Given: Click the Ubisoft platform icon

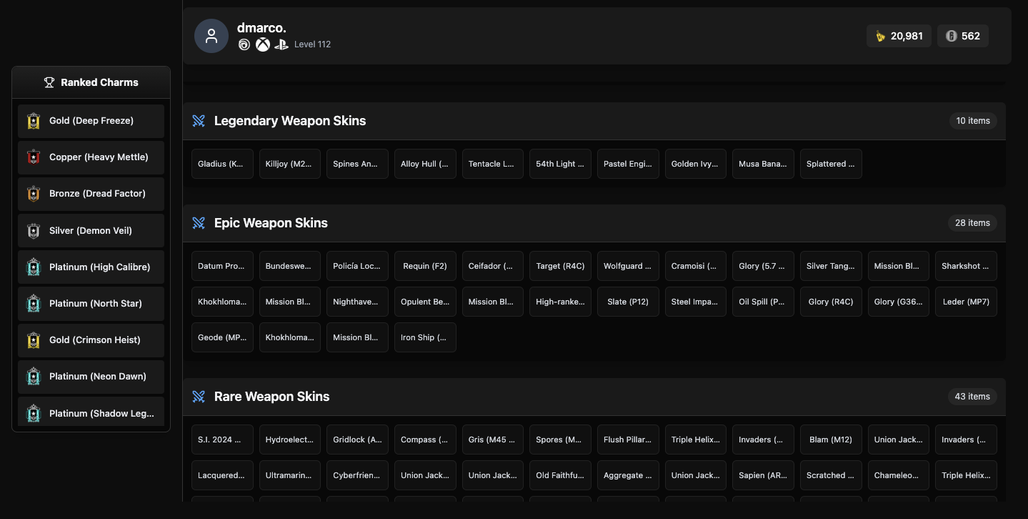Looking at the screenshot, I should [x=244, y=45].
